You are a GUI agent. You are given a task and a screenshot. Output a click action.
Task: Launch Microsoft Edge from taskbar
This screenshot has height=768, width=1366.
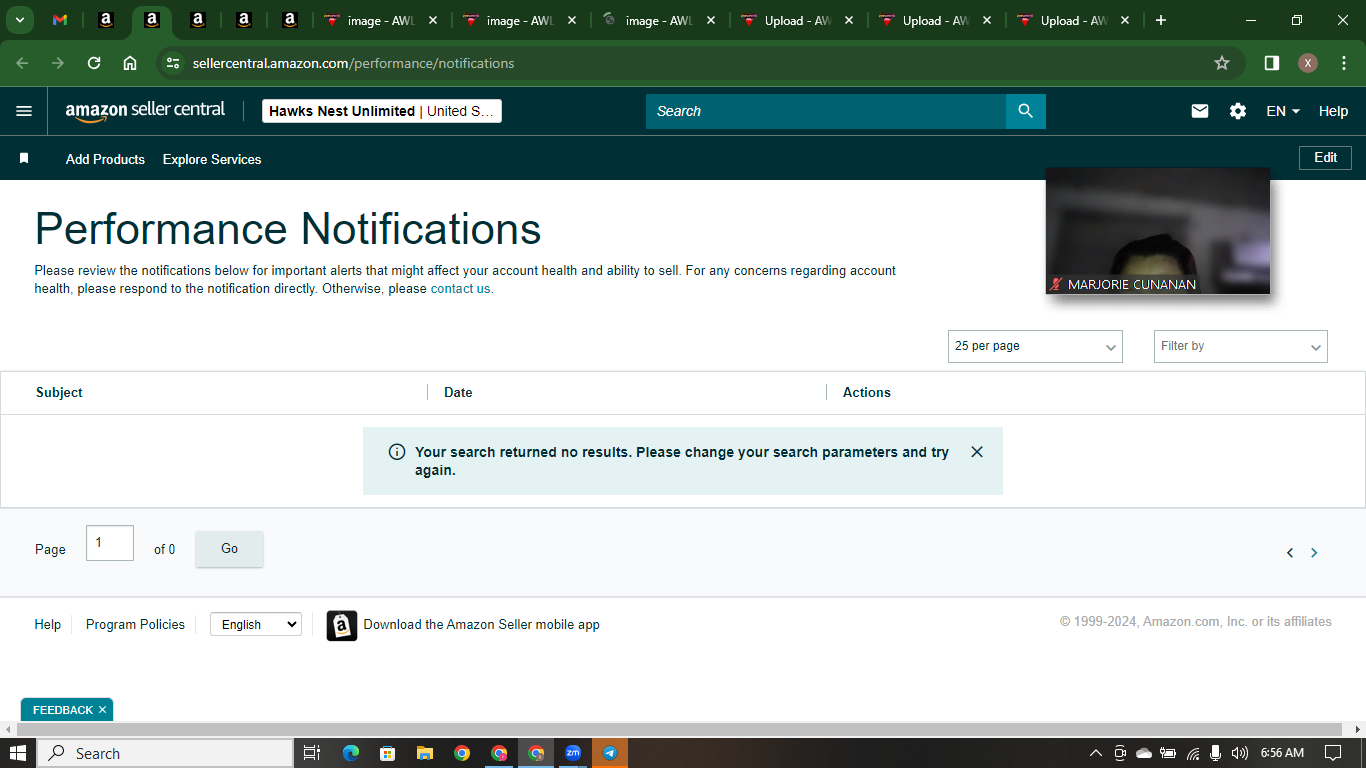(350, 753)
